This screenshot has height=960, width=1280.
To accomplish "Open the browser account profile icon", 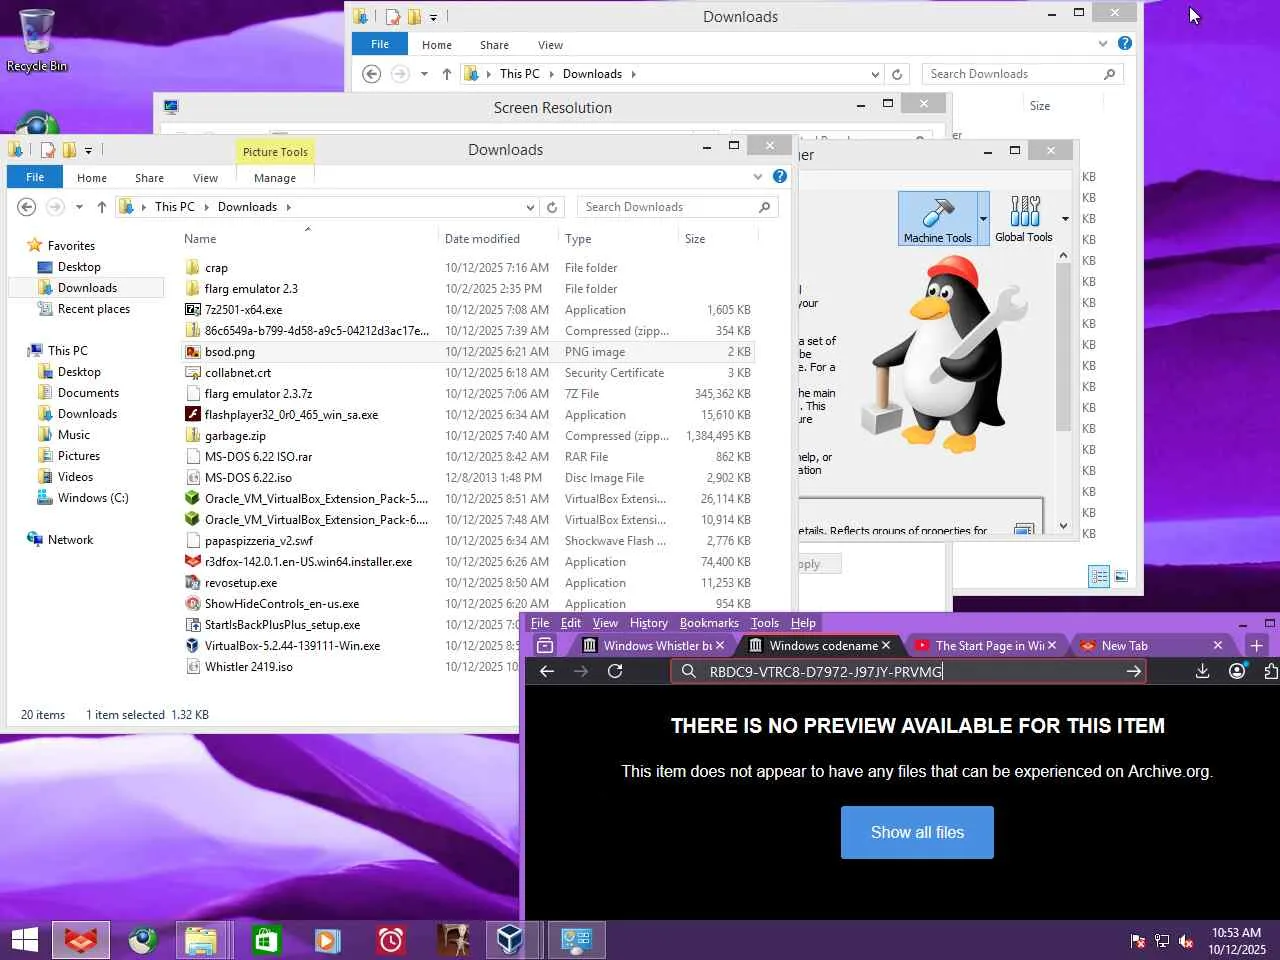I will [1237, 671].
